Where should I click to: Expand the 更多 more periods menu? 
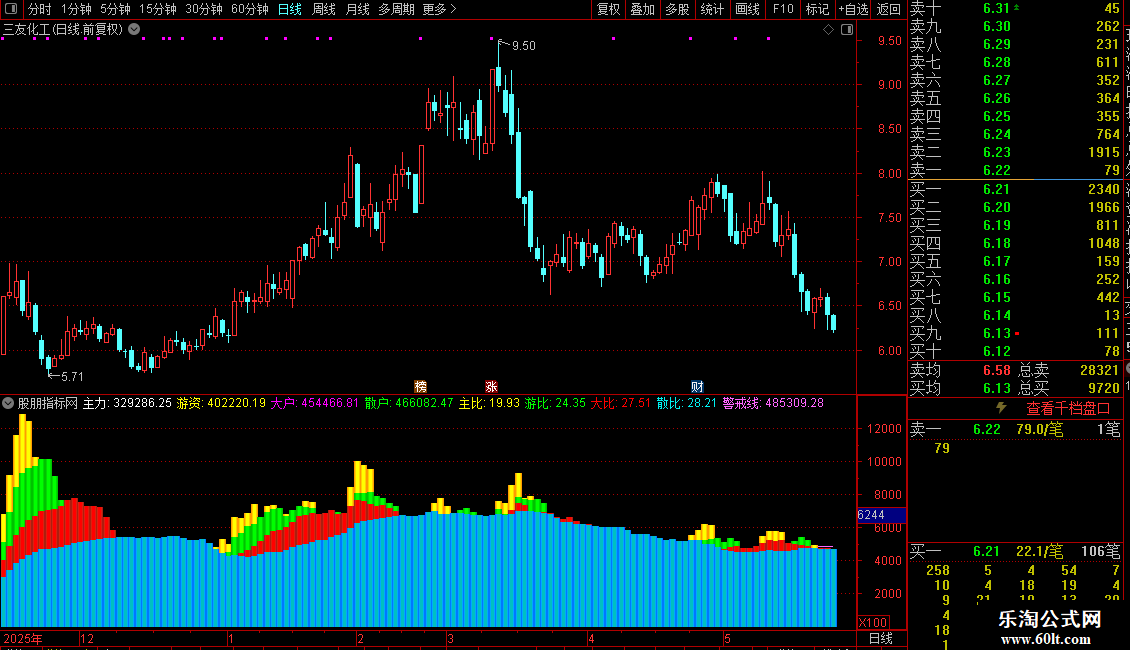click(440, 9)
